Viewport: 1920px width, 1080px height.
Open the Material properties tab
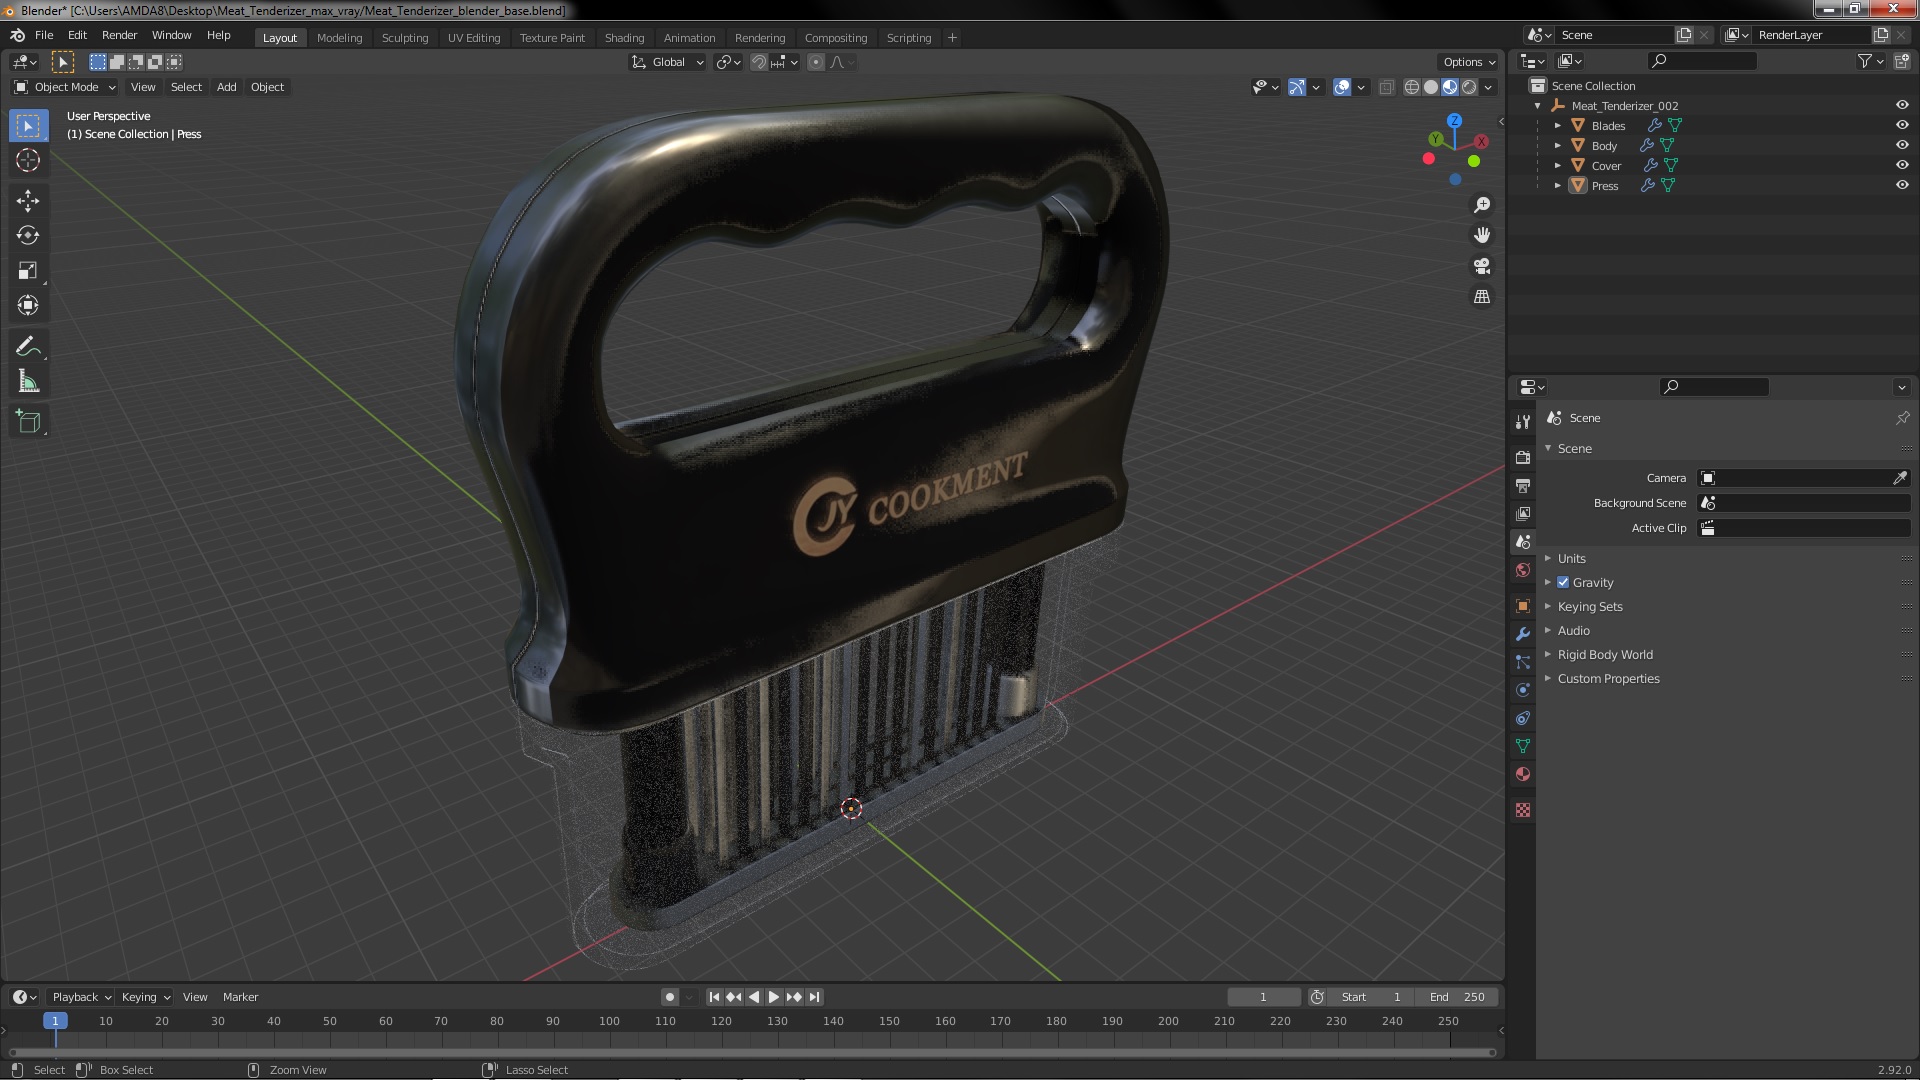pos(1523,774)
